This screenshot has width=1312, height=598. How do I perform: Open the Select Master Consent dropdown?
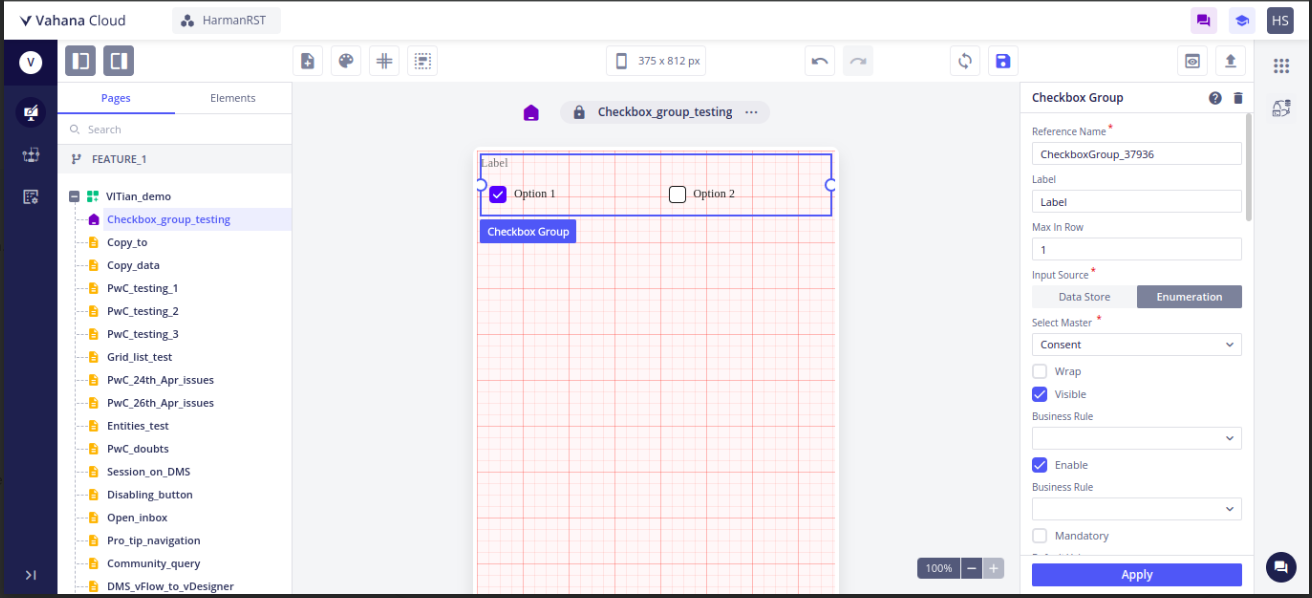(x=1137, y=345)
